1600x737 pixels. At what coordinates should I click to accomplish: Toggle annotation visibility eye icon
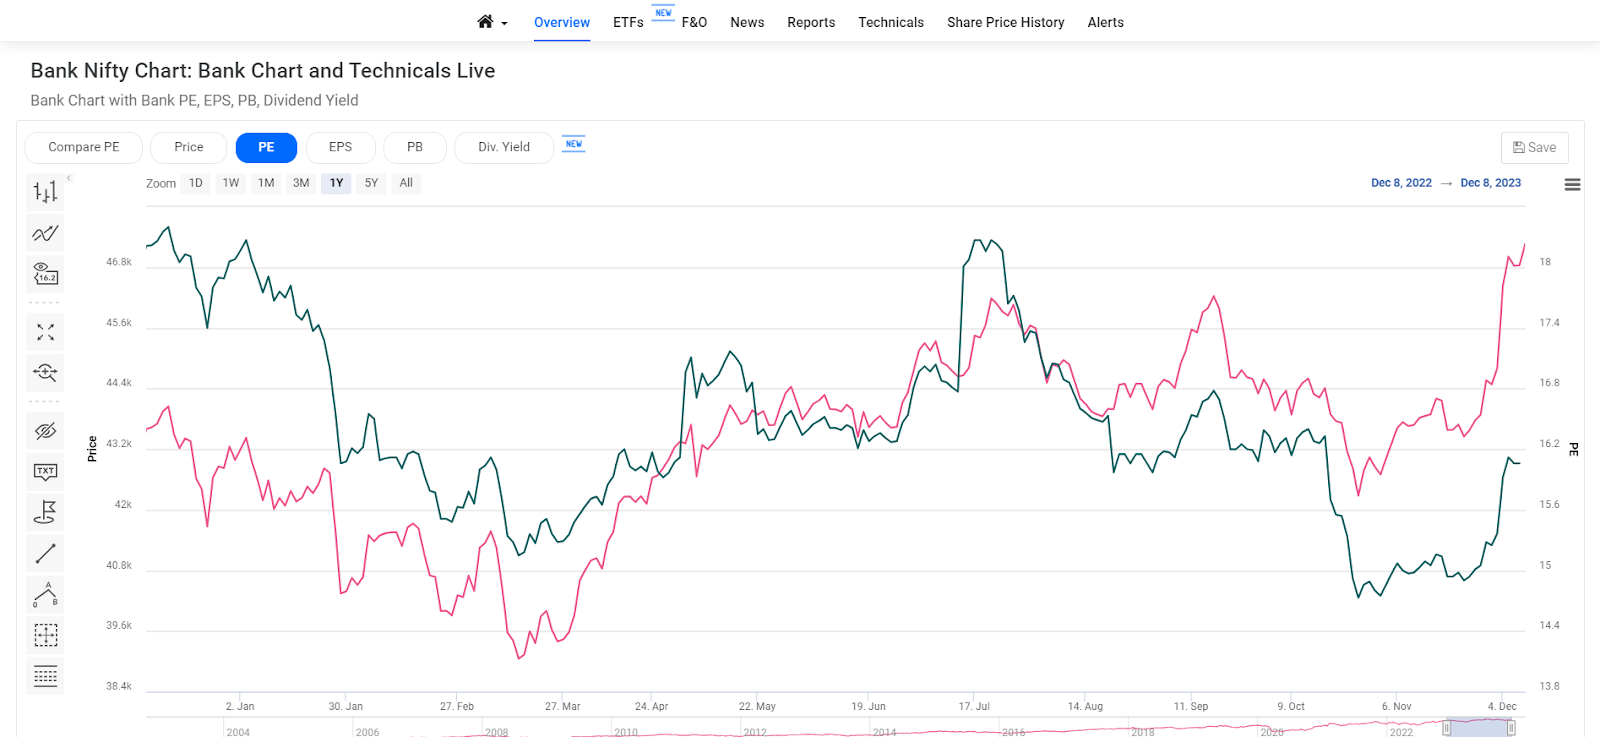45,431
